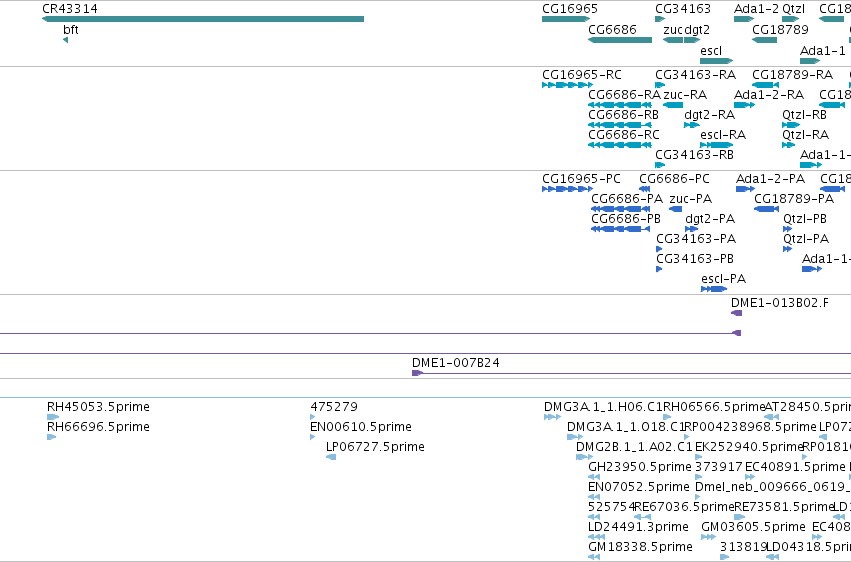Open the Ada1-2 gene label
Image resolution: width=851 pixels, height=562 pixels.
(x=756, y=9)
